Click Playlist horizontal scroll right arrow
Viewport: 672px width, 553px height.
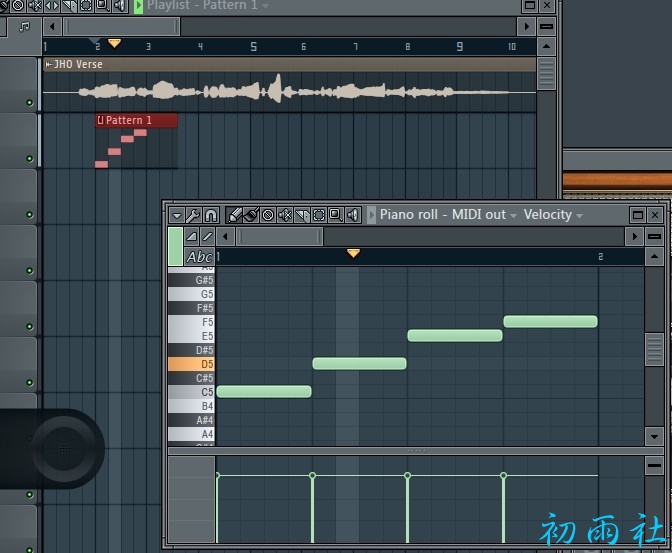526,27
